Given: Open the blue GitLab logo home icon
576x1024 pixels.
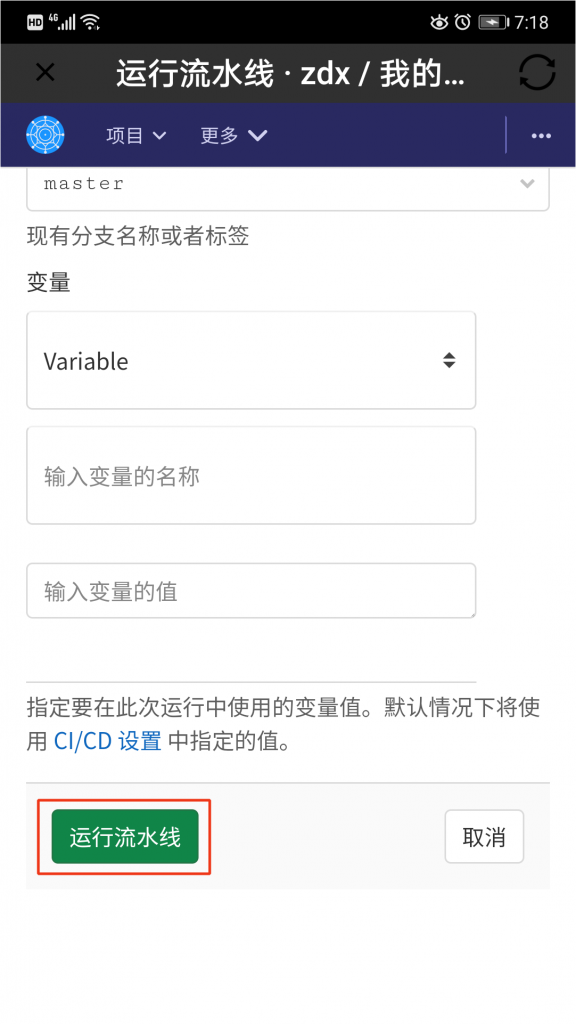Looking at the screenshot, I should click(x=45, y=135).
